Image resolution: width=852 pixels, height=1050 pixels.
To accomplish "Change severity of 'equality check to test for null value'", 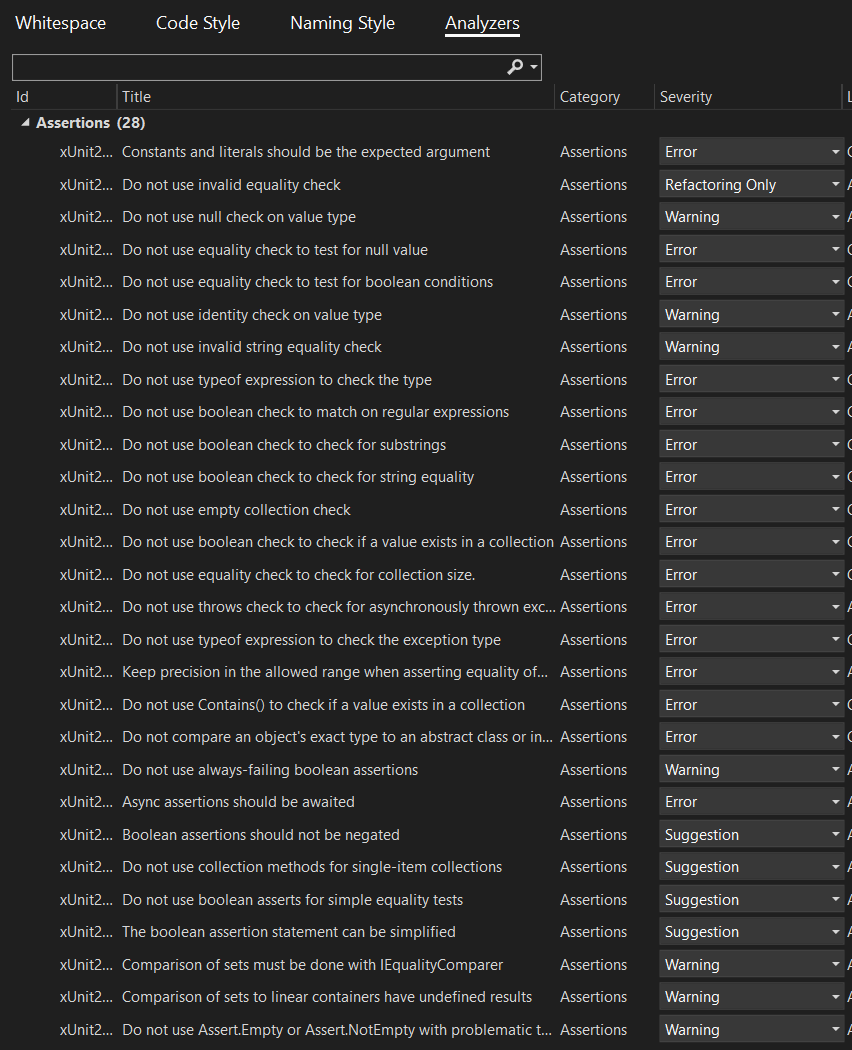I will tap(751, 250).
